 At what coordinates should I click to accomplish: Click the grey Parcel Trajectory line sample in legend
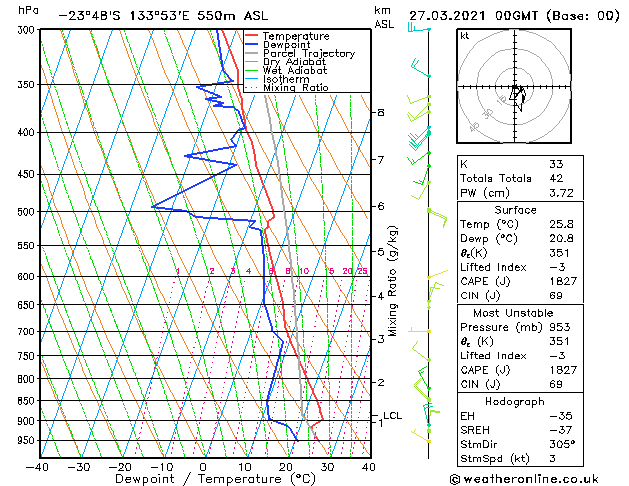[251, 53]
